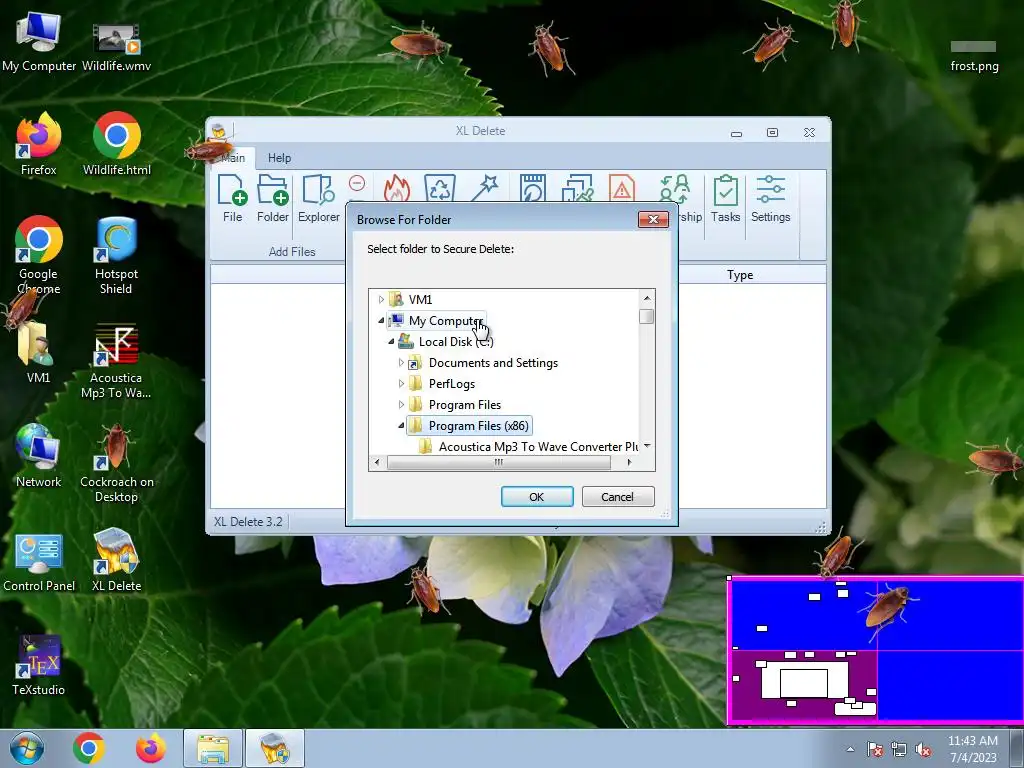Click the magic wand icon
This screenshot has width=1024, height=768.
point(485,188)
